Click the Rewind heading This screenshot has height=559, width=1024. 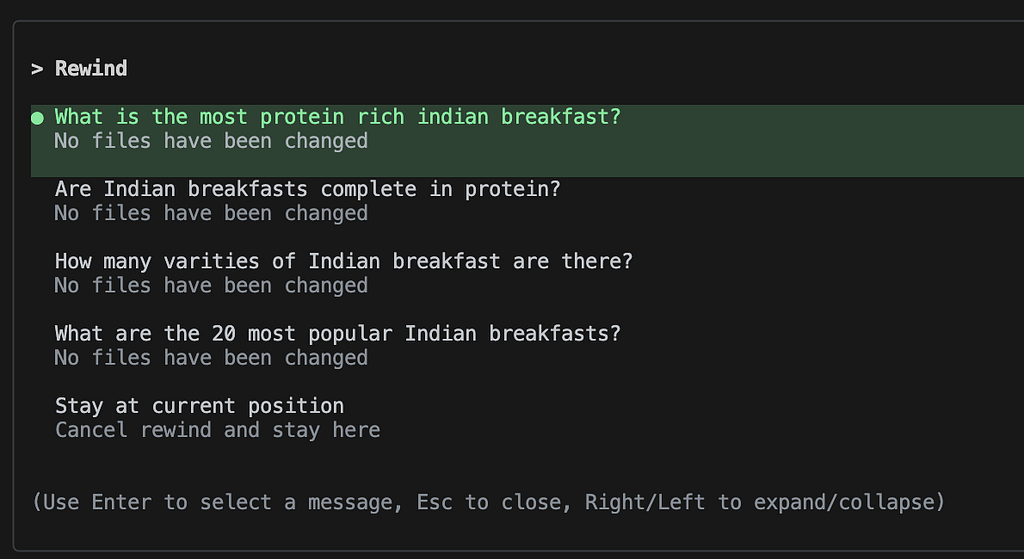(x=91, y=69)
